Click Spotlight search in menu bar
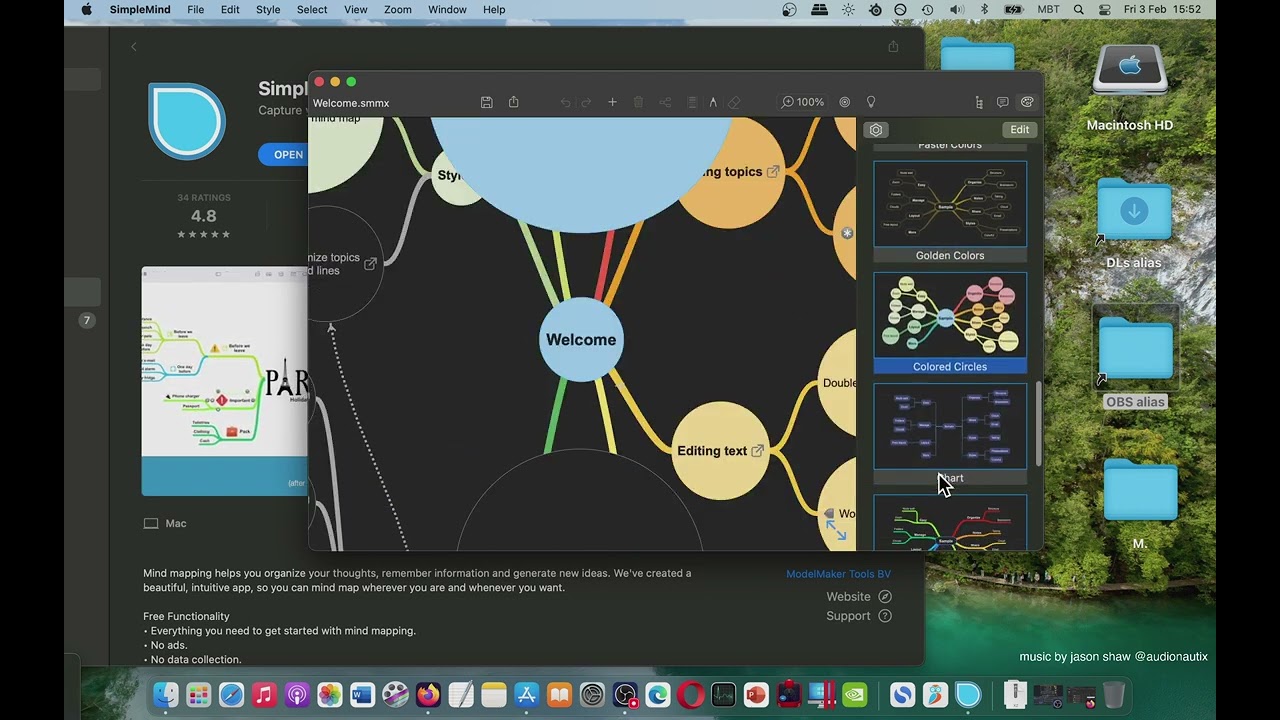The width and height of the screenshot is (1280, 720). [1078, 9]
